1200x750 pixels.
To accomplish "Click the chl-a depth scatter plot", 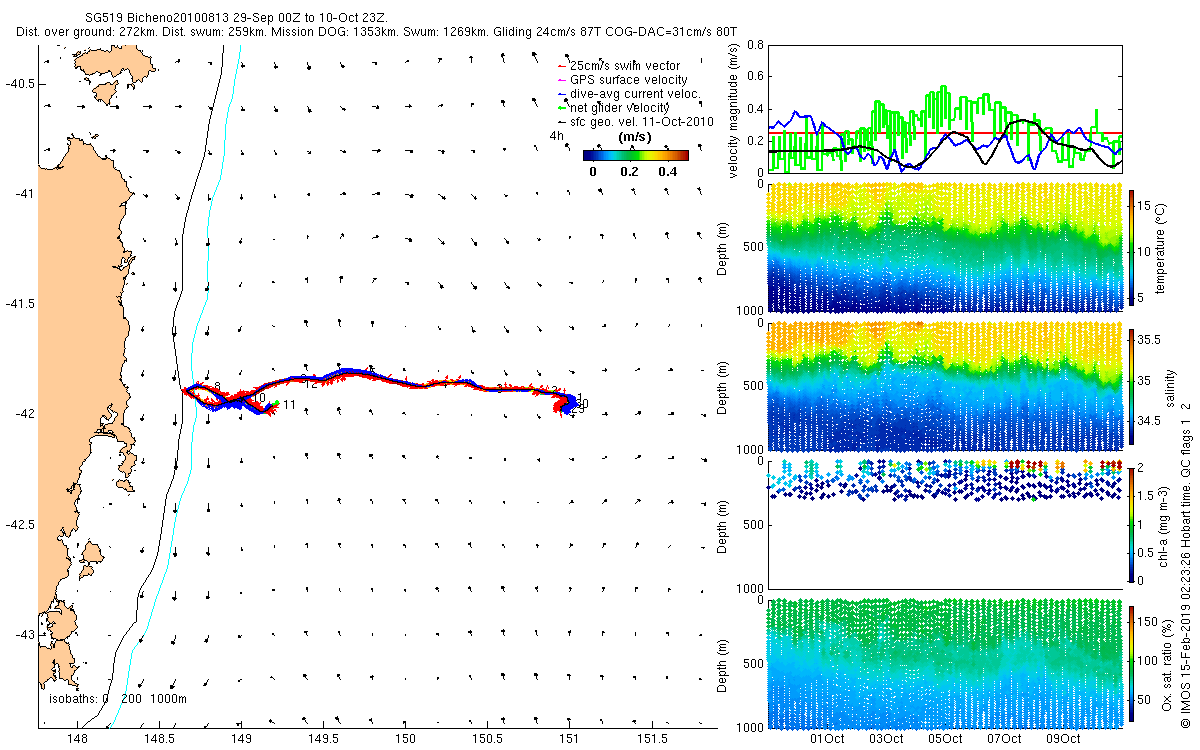I will coord(944,524).
